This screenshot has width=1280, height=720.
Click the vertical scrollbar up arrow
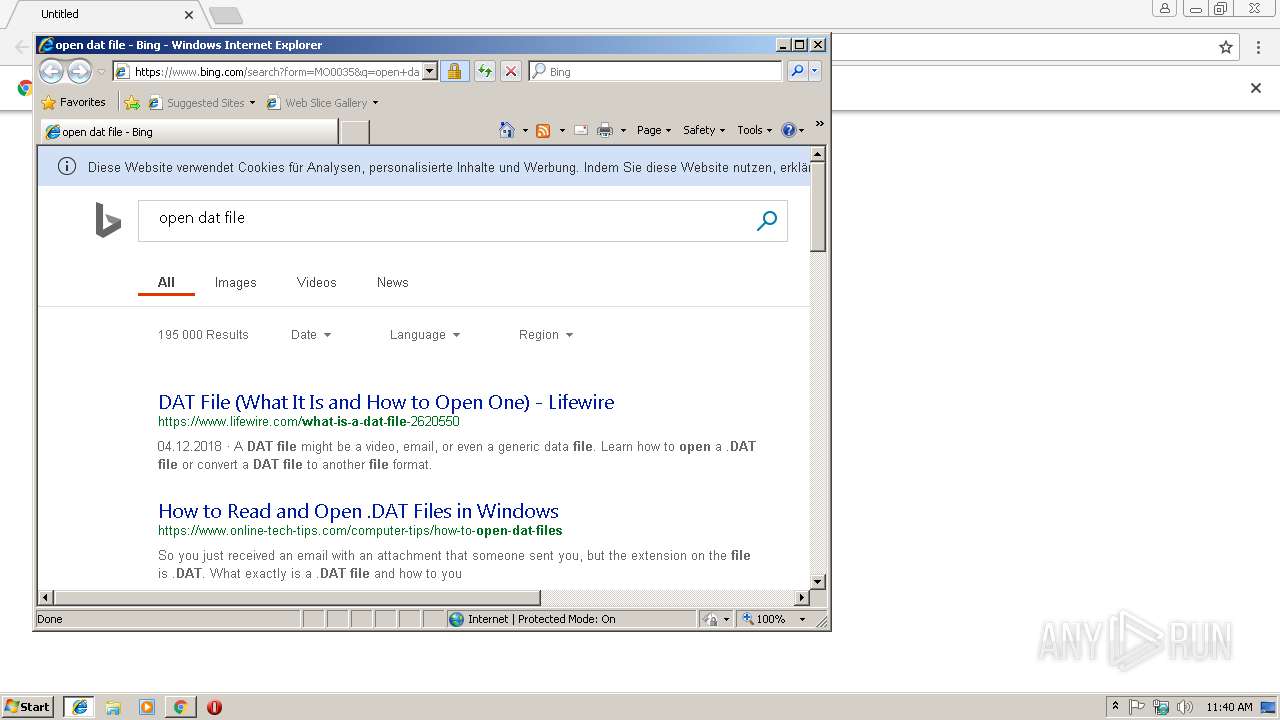pyautogui.click(x=817, y=155)
